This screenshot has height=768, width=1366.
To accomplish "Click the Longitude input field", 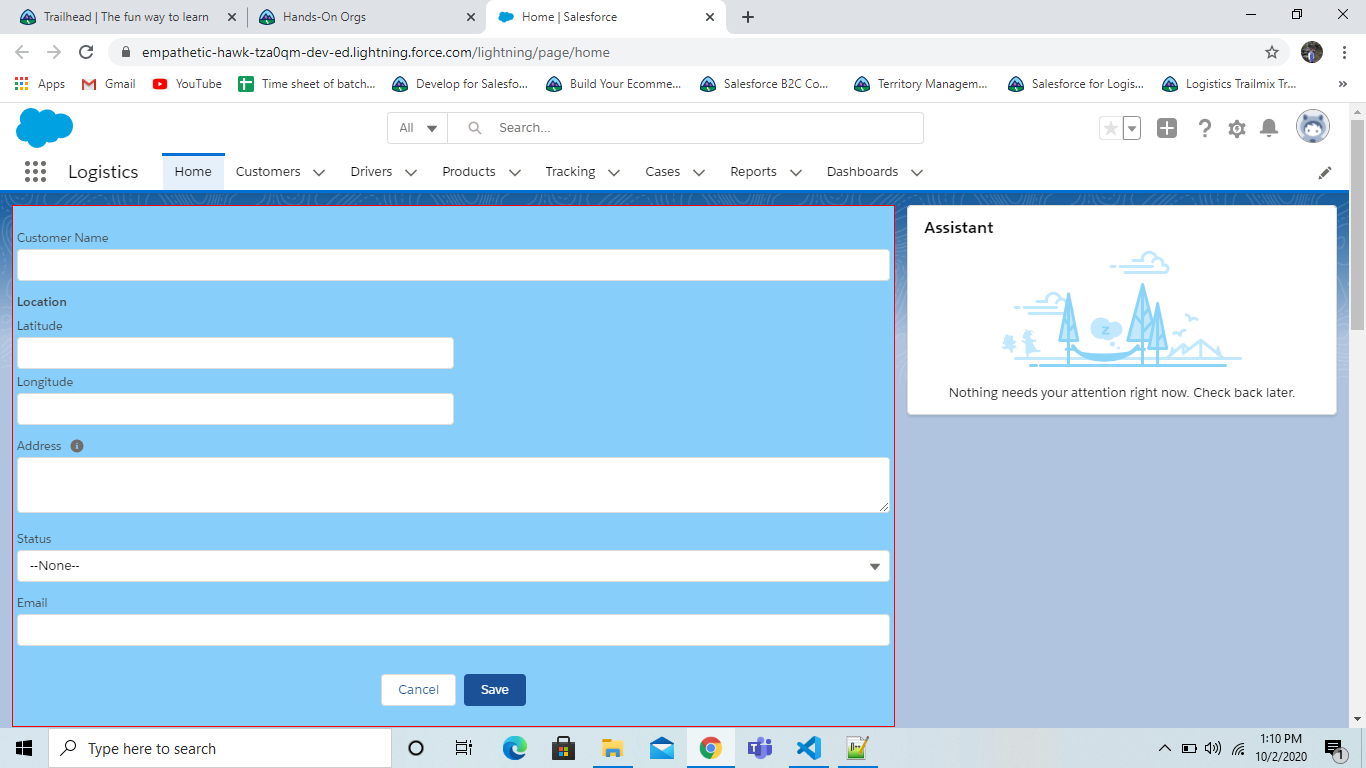I will (235, 409).
